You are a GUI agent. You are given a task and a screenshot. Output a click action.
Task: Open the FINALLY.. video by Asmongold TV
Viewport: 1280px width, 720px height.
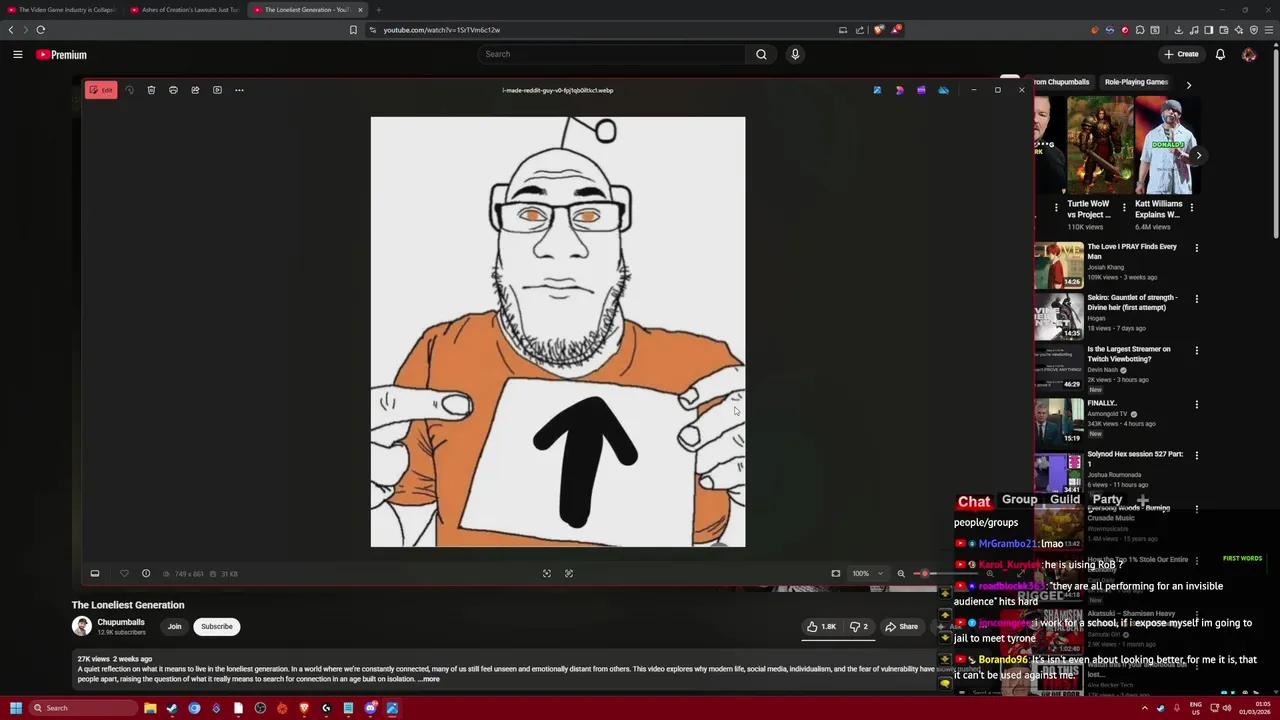pos(1102,403)
